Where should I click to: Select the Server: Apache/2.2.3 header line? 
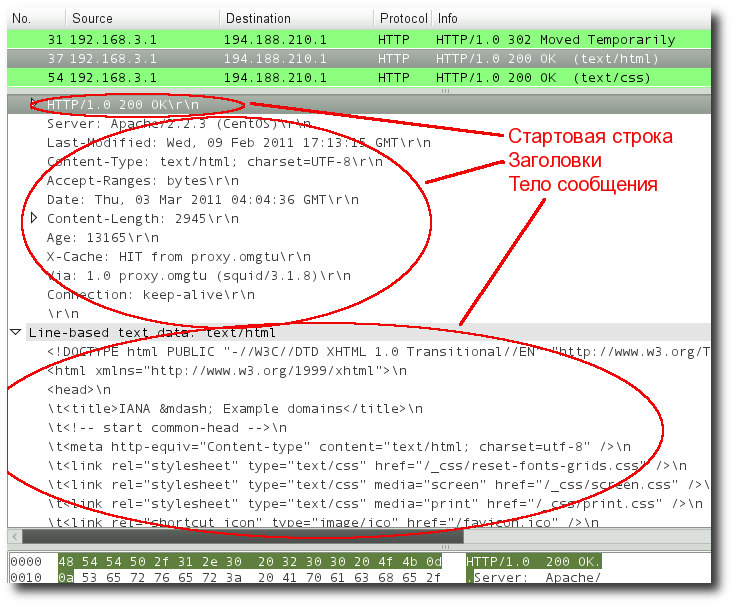(x=179, y=124)
